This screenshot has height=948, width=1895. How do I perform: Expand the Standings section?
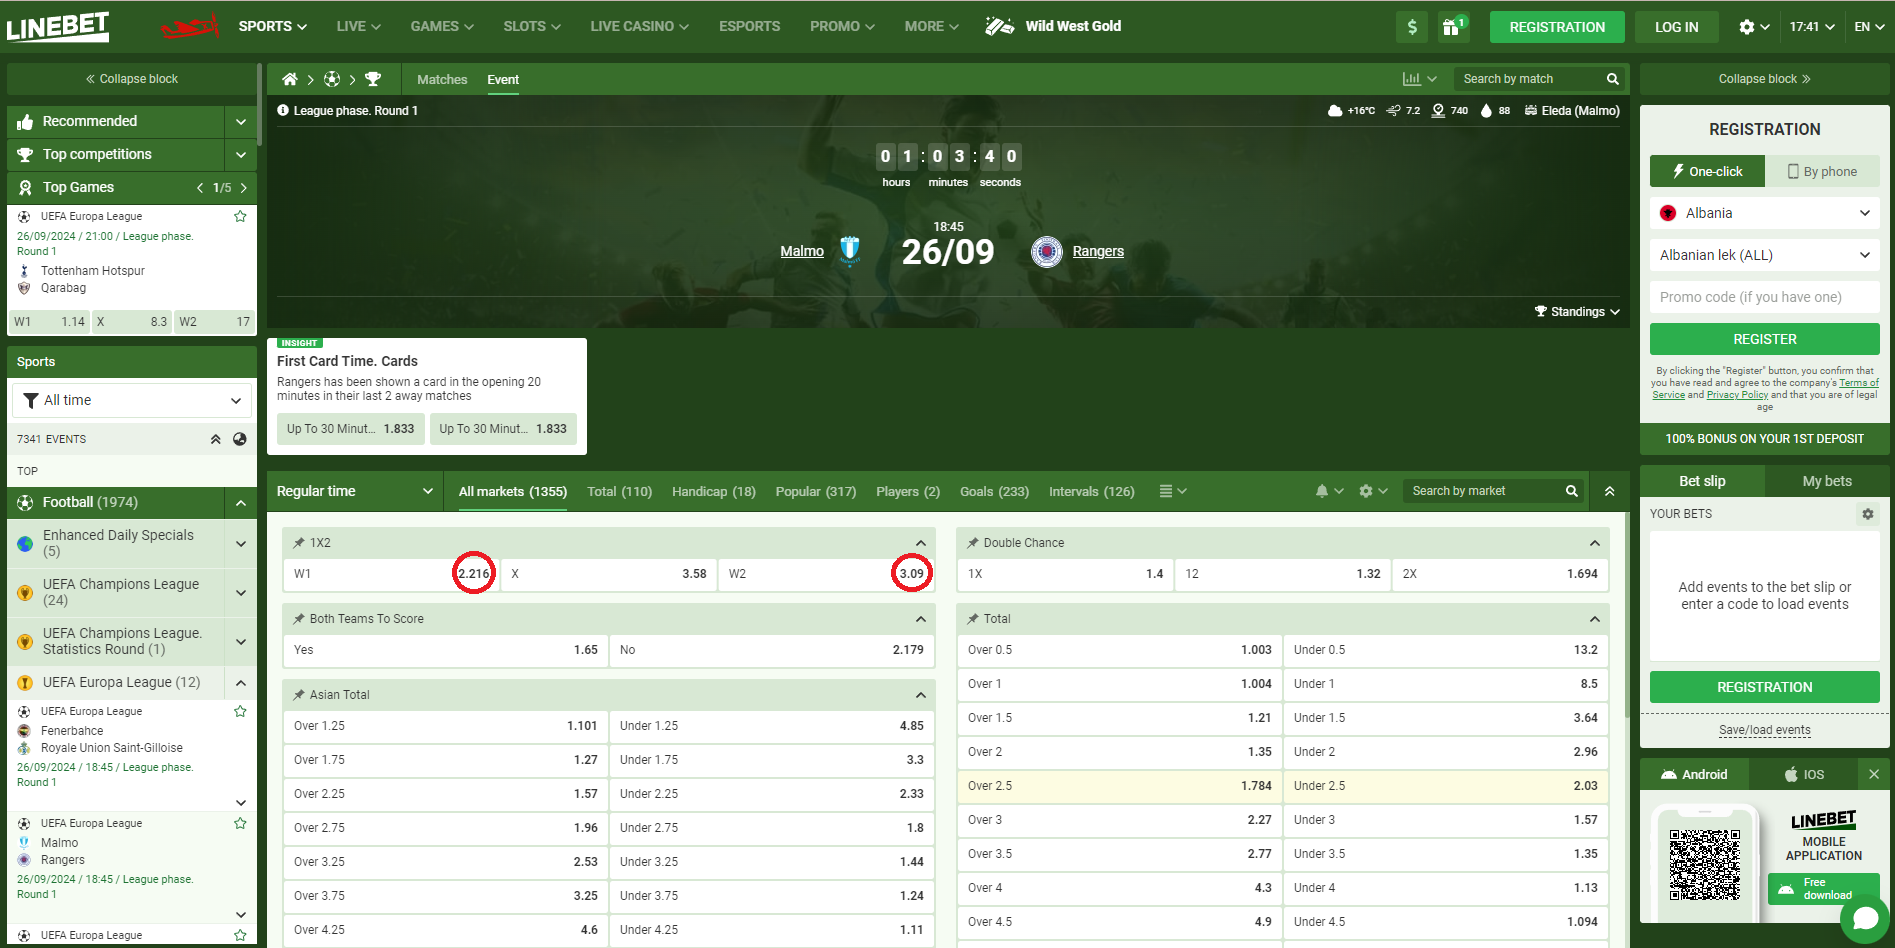1577,312
